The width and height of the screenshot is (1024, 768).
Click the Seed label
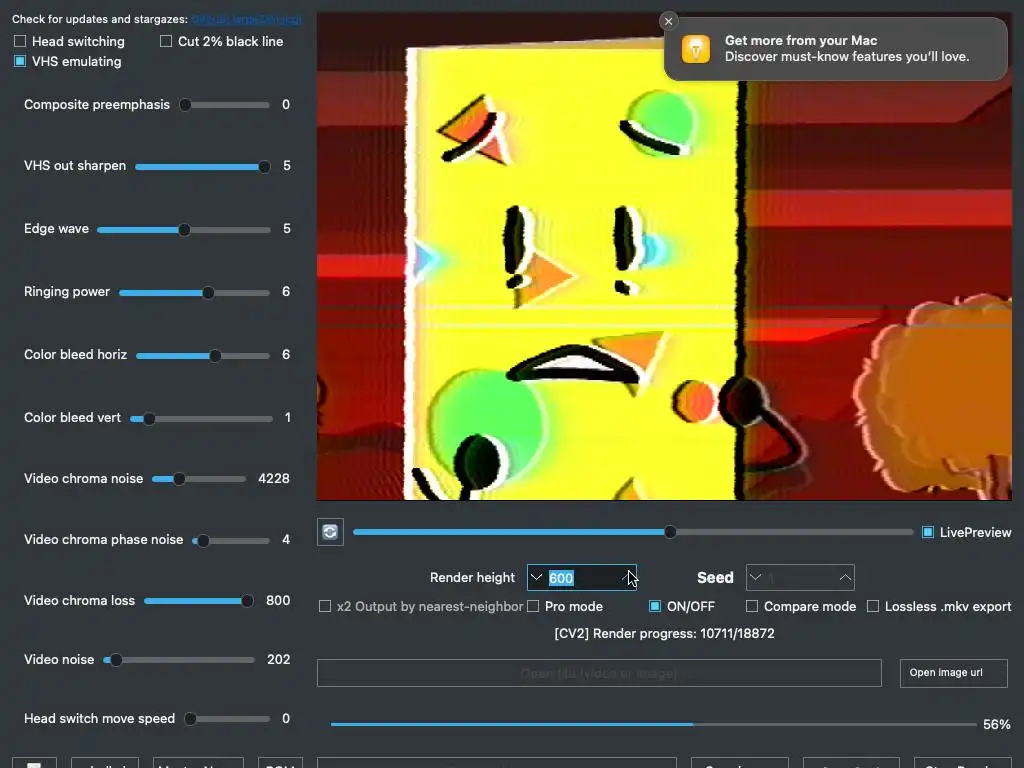[x=715, y=577]
